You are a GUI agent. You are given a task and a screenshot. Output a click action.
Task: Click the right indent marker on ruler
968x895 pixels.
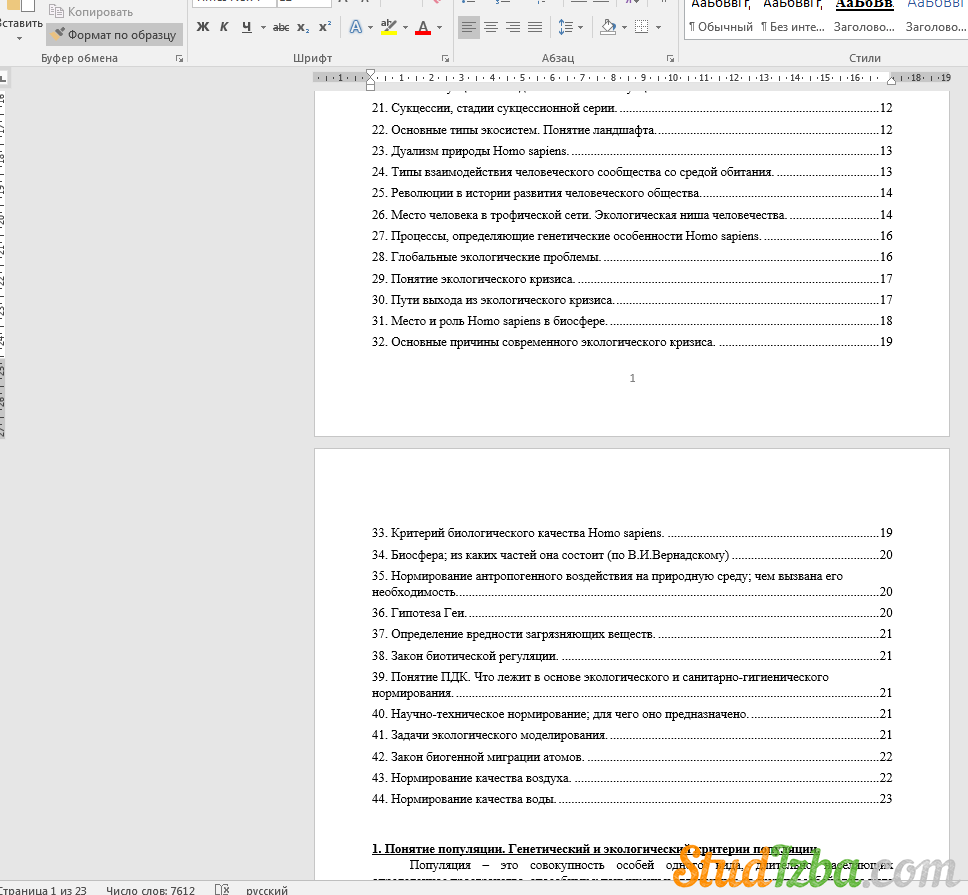click(891, 81)
